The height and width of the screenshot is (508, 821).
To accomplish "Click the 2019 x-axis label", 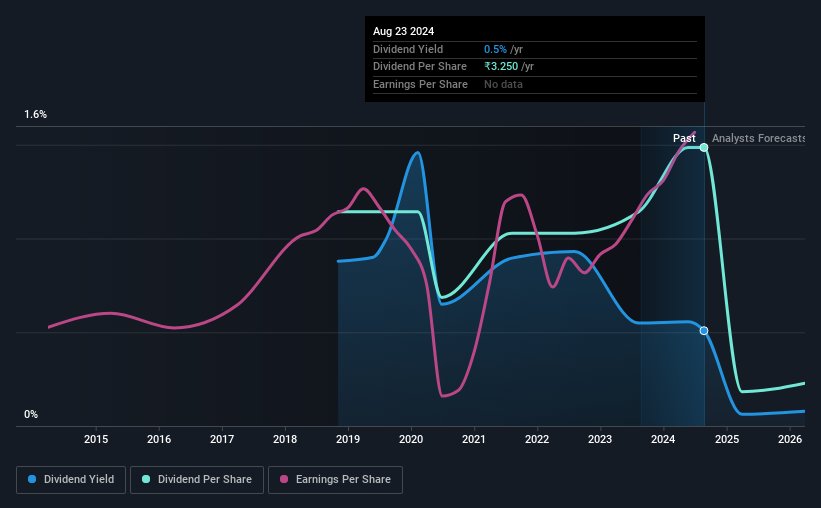I will pyautogui.click(x=348, y=439).
